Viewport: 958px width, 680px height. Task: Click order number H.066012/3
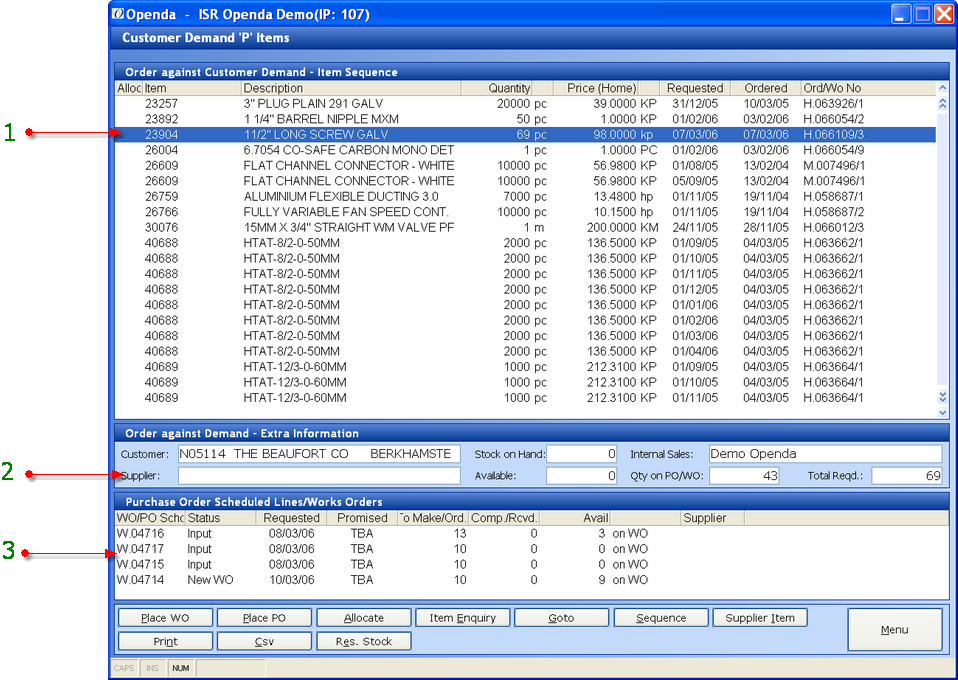click(833, 227)
